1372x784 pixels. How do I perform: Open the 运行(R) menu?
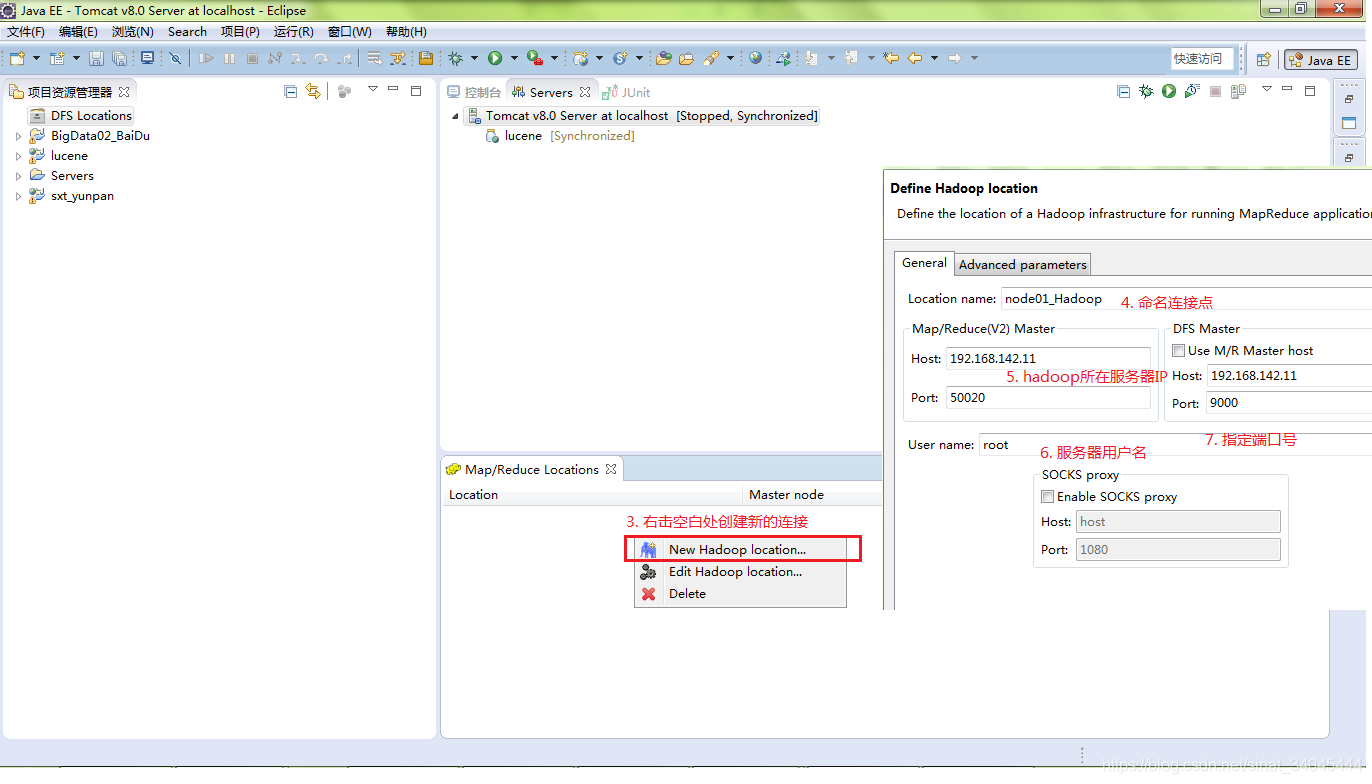point(294,32)
